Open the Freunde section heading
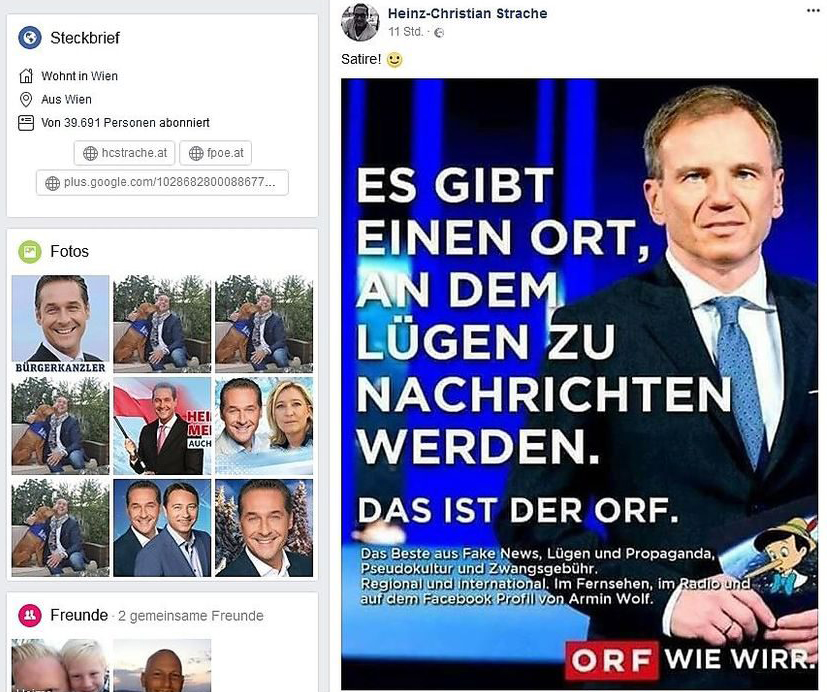The image size is (827, 692). (x=79, y=615)
